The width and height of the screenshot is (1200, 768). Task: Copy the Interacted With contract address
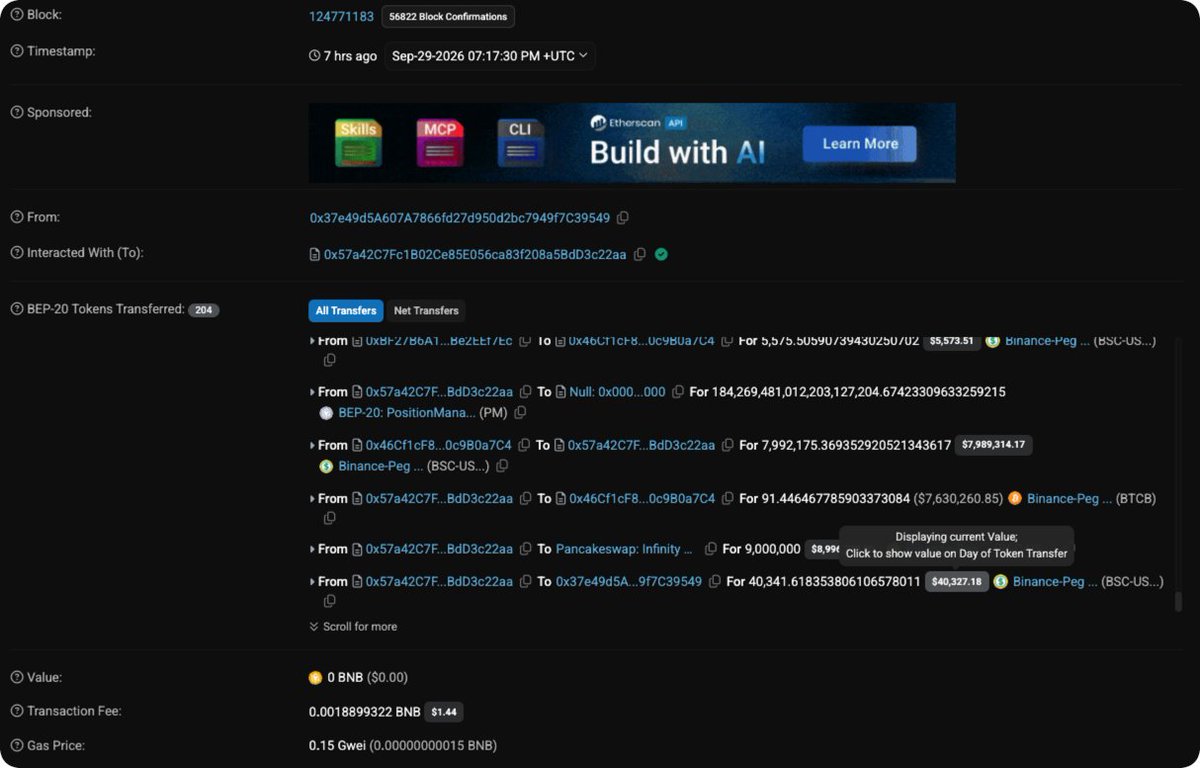point(640,255)
